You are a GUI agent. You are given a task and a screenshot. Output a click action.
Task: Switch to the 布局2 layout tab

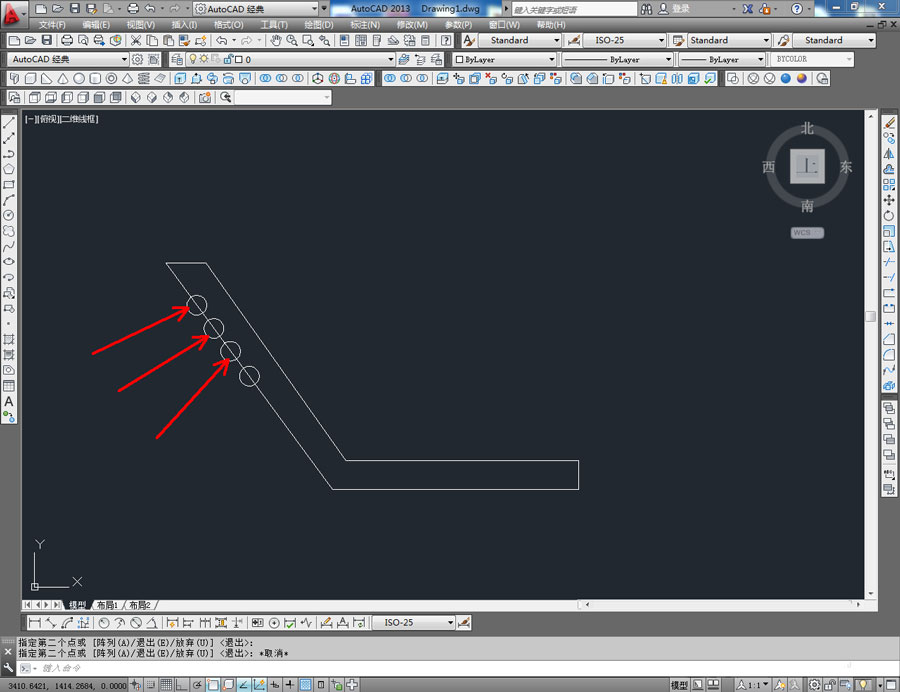pyautogui.click(x=139, y=605)
